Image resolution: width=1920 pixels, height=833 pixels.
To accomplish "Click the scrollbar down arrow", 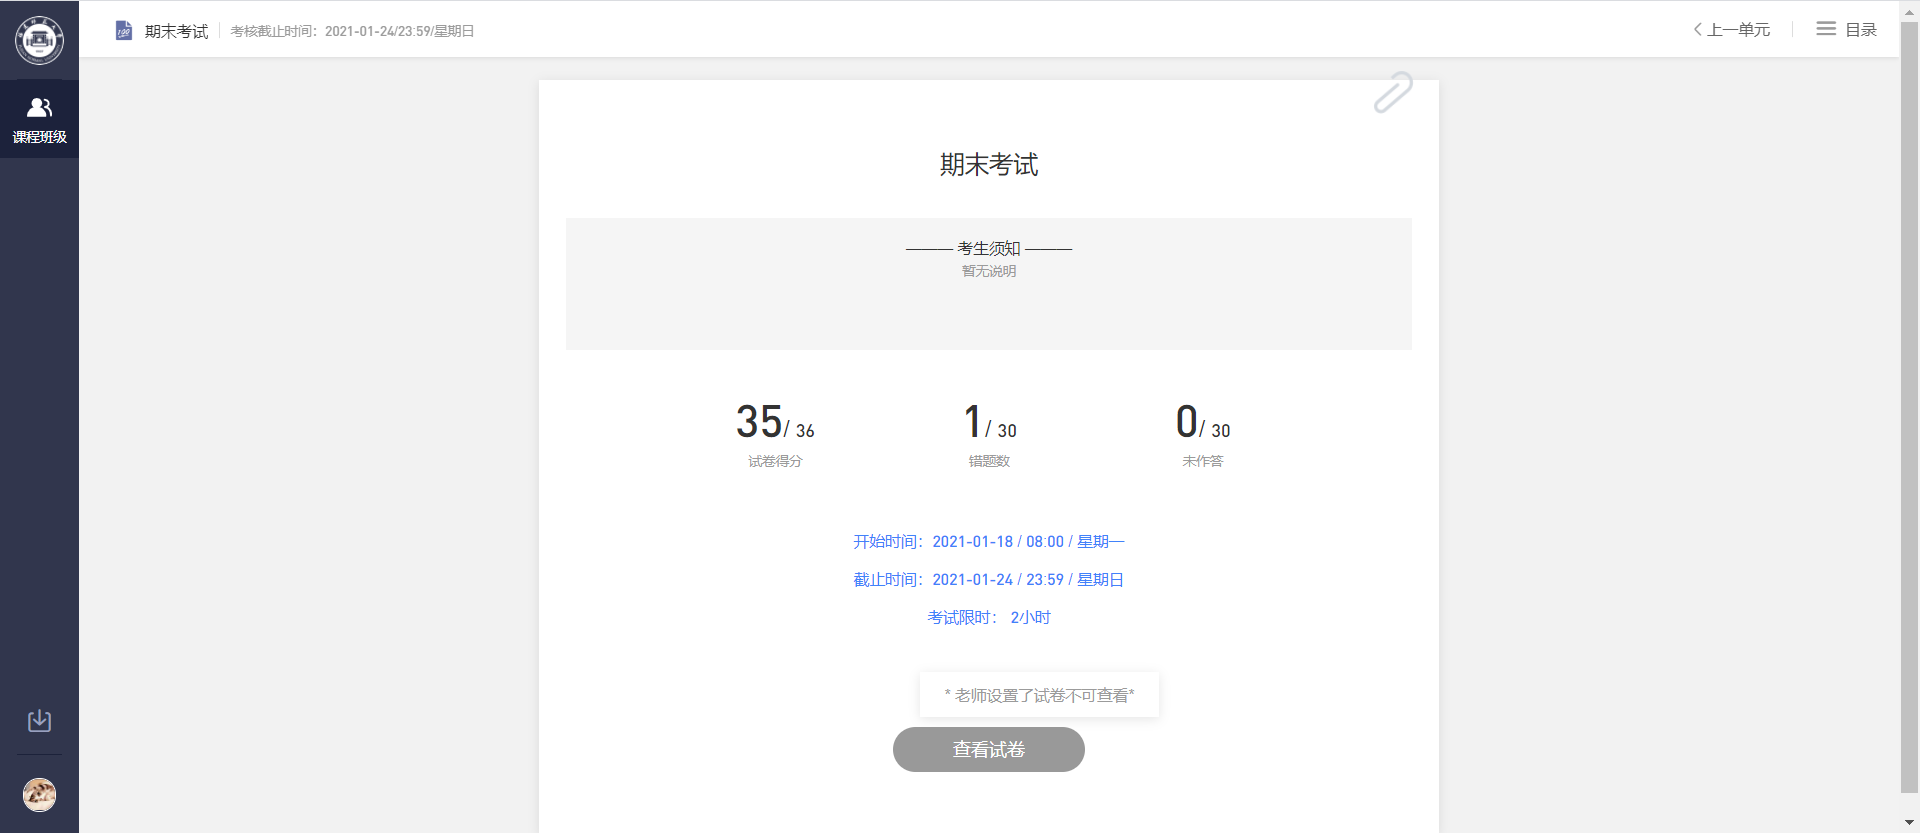I will 1909,823.
